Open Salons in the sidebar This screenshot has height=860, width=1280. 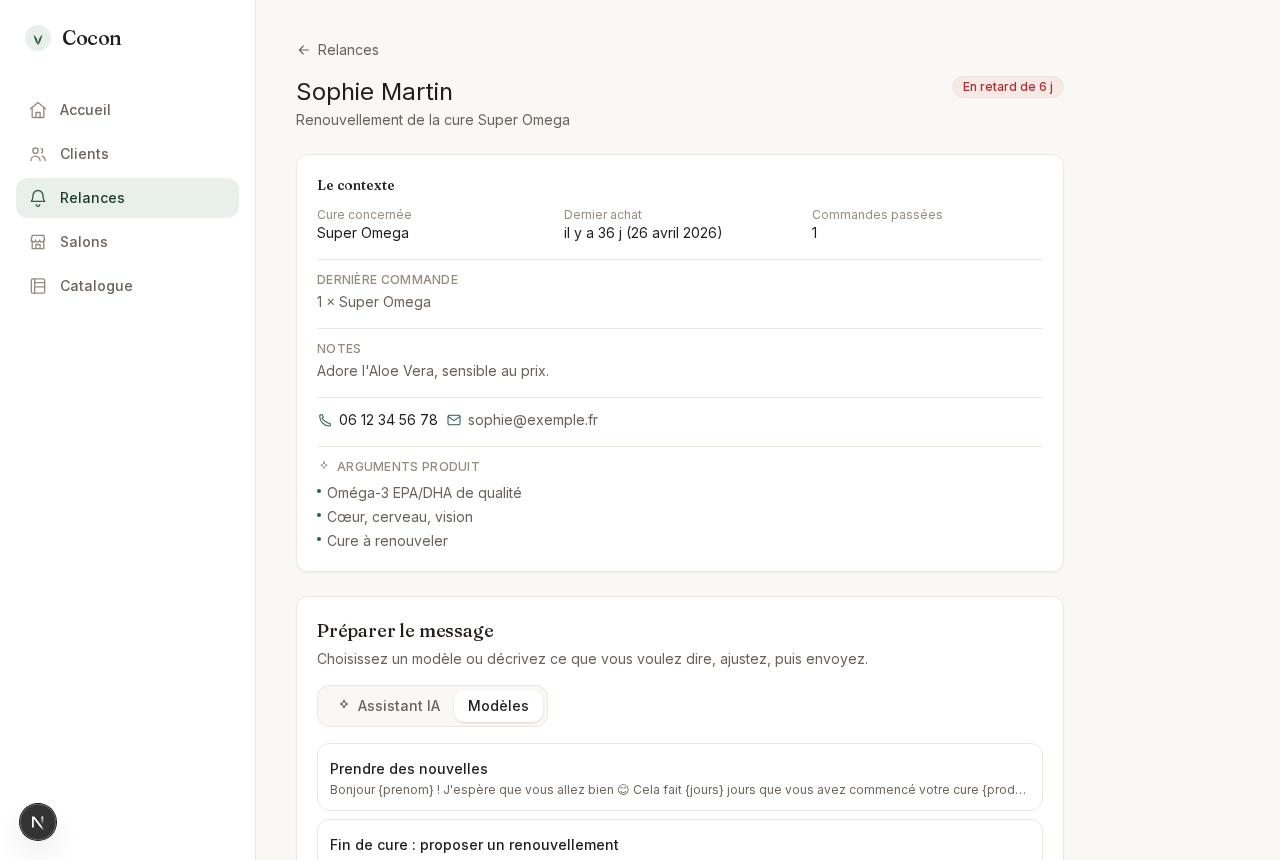tap(127, 242)
